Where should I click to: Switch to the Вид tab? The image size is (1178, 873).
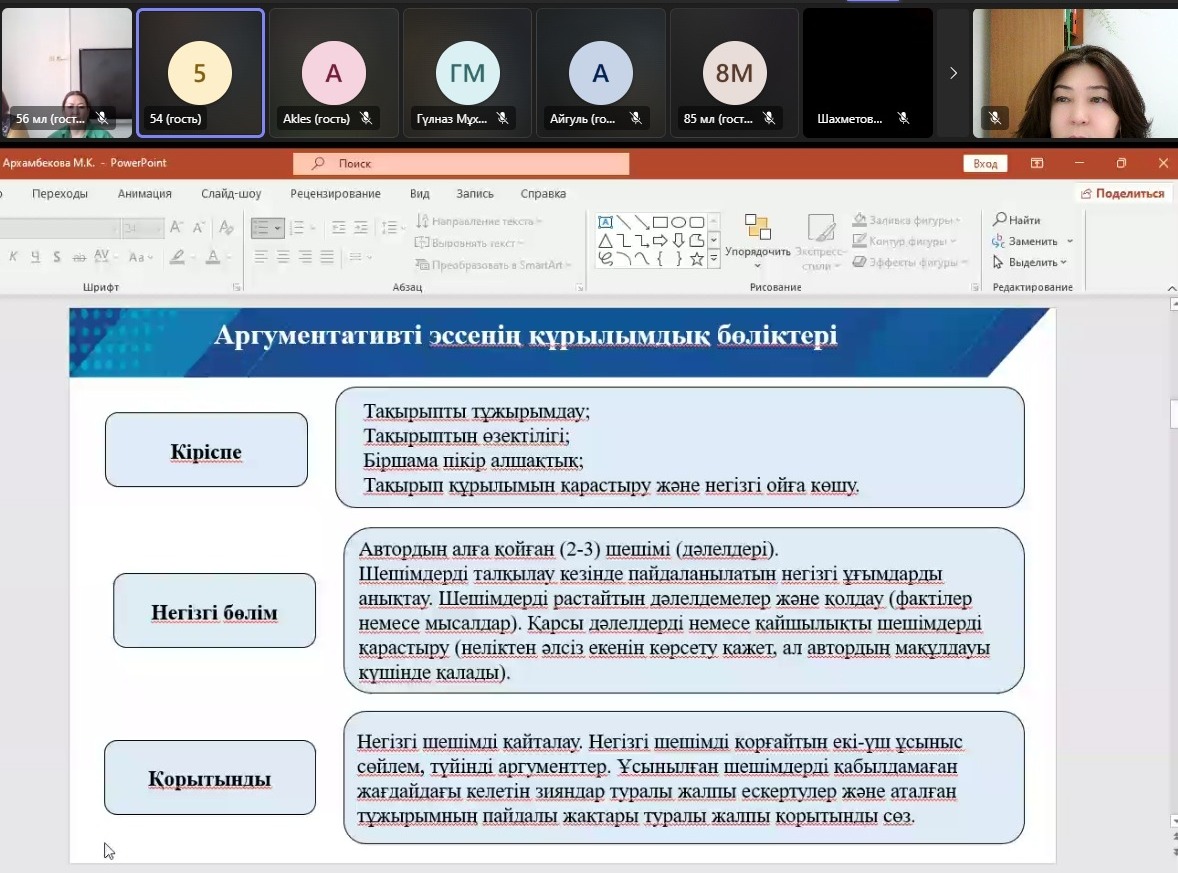(419, 194)
